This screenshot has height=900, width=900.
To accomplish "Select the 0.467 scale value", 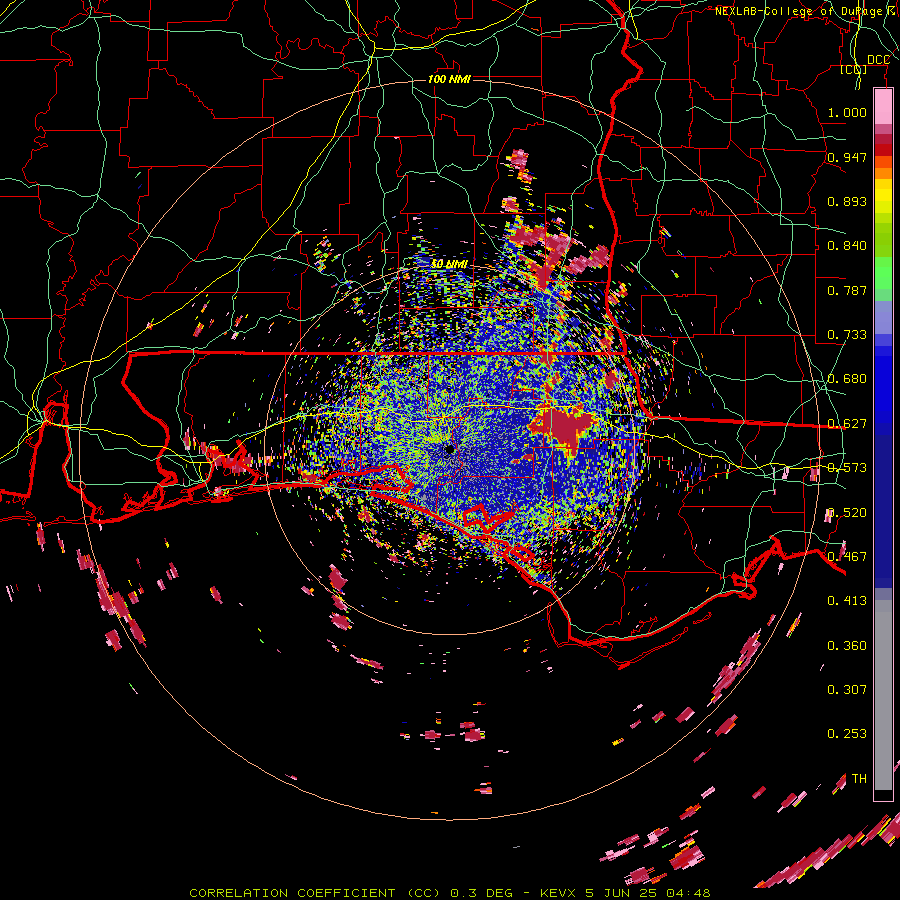I will (x=847, y=556).
